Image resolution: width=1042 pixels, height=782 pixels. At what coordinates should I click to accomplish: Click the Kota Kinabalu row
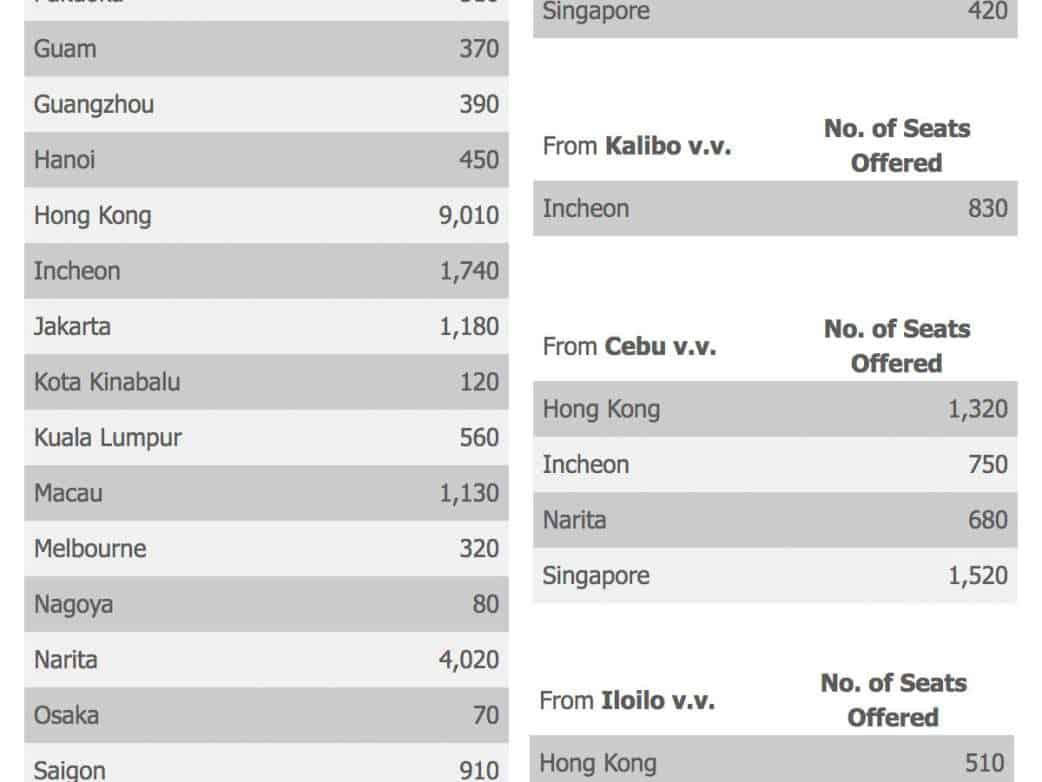coord(266,382)
